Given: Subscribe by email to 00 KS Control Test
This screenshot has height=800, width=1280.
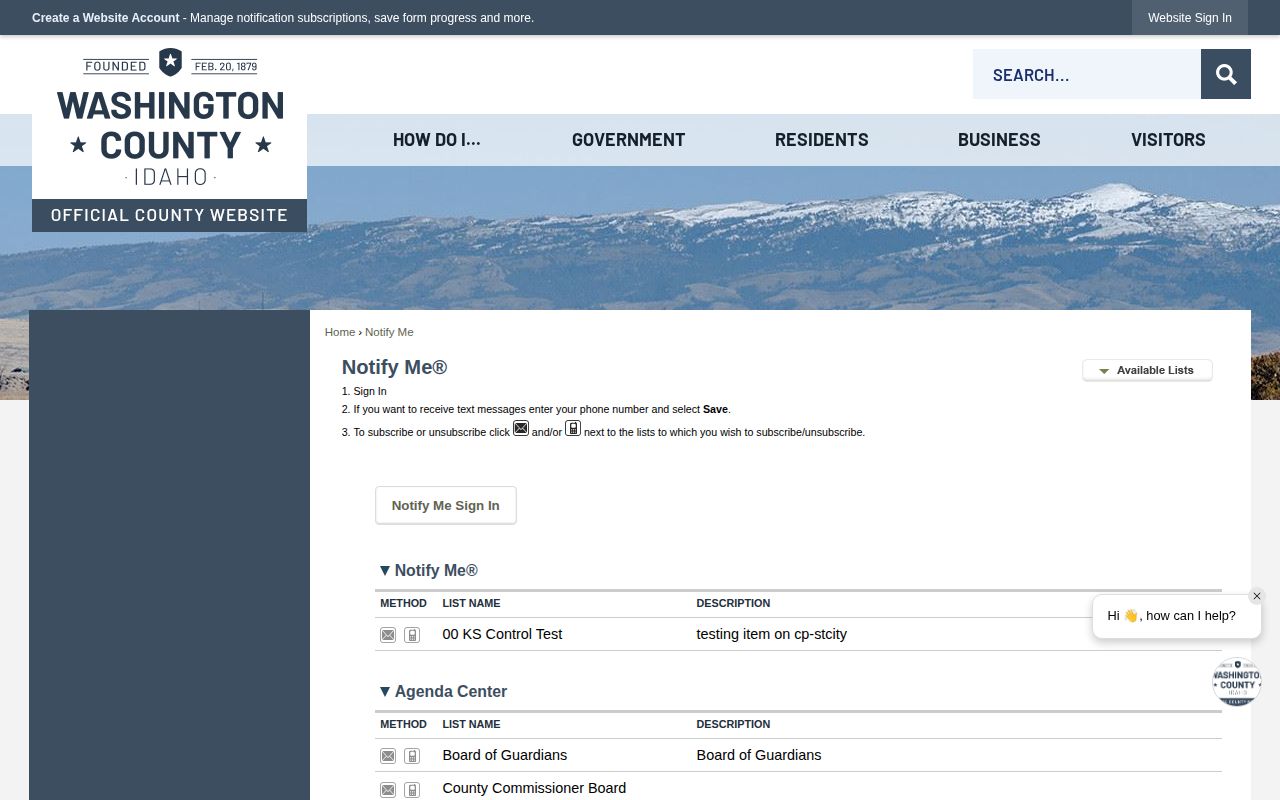Looking at the screenshot, I should tap(388, 635).
